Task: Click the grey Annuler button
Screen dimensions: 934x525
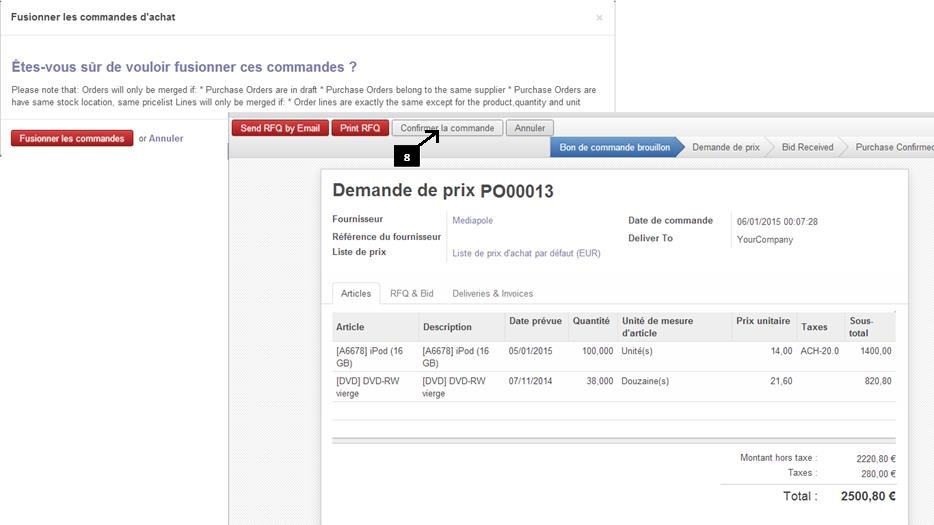Action: pos(530,128)
